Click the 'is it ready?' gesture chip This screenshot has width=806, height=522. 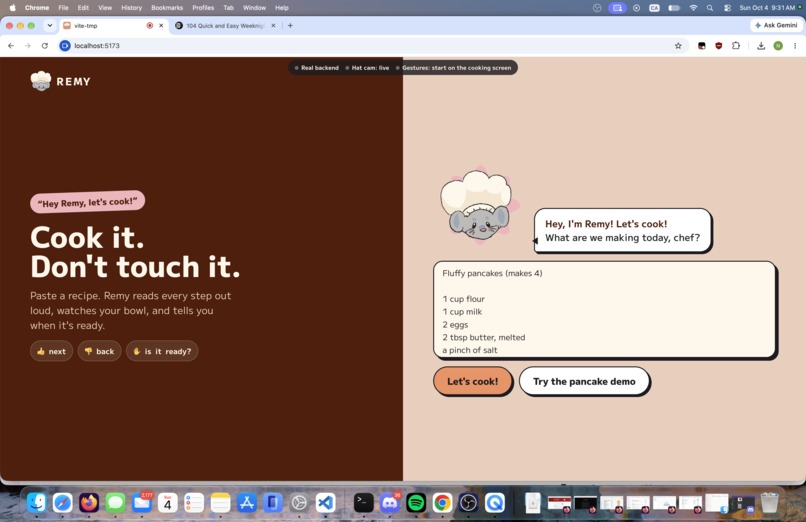pos(162,351)
